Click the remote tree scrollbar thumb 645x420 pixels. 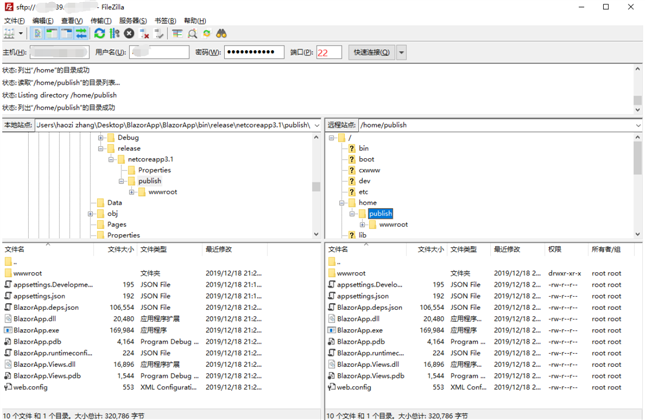[638, 158]
